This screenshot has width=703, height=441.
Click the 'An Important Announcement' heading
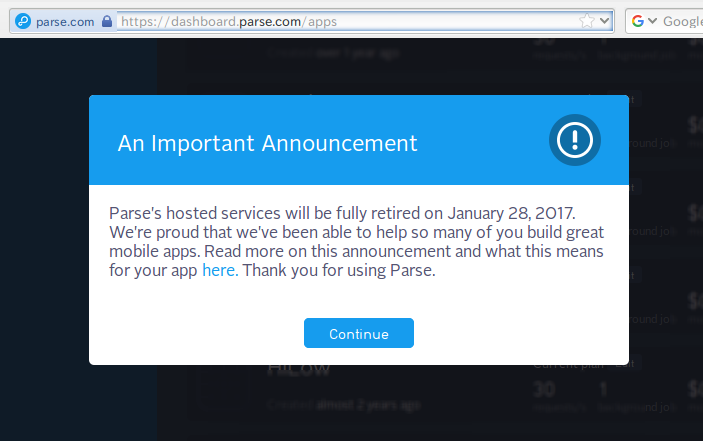tap(267, 143)
